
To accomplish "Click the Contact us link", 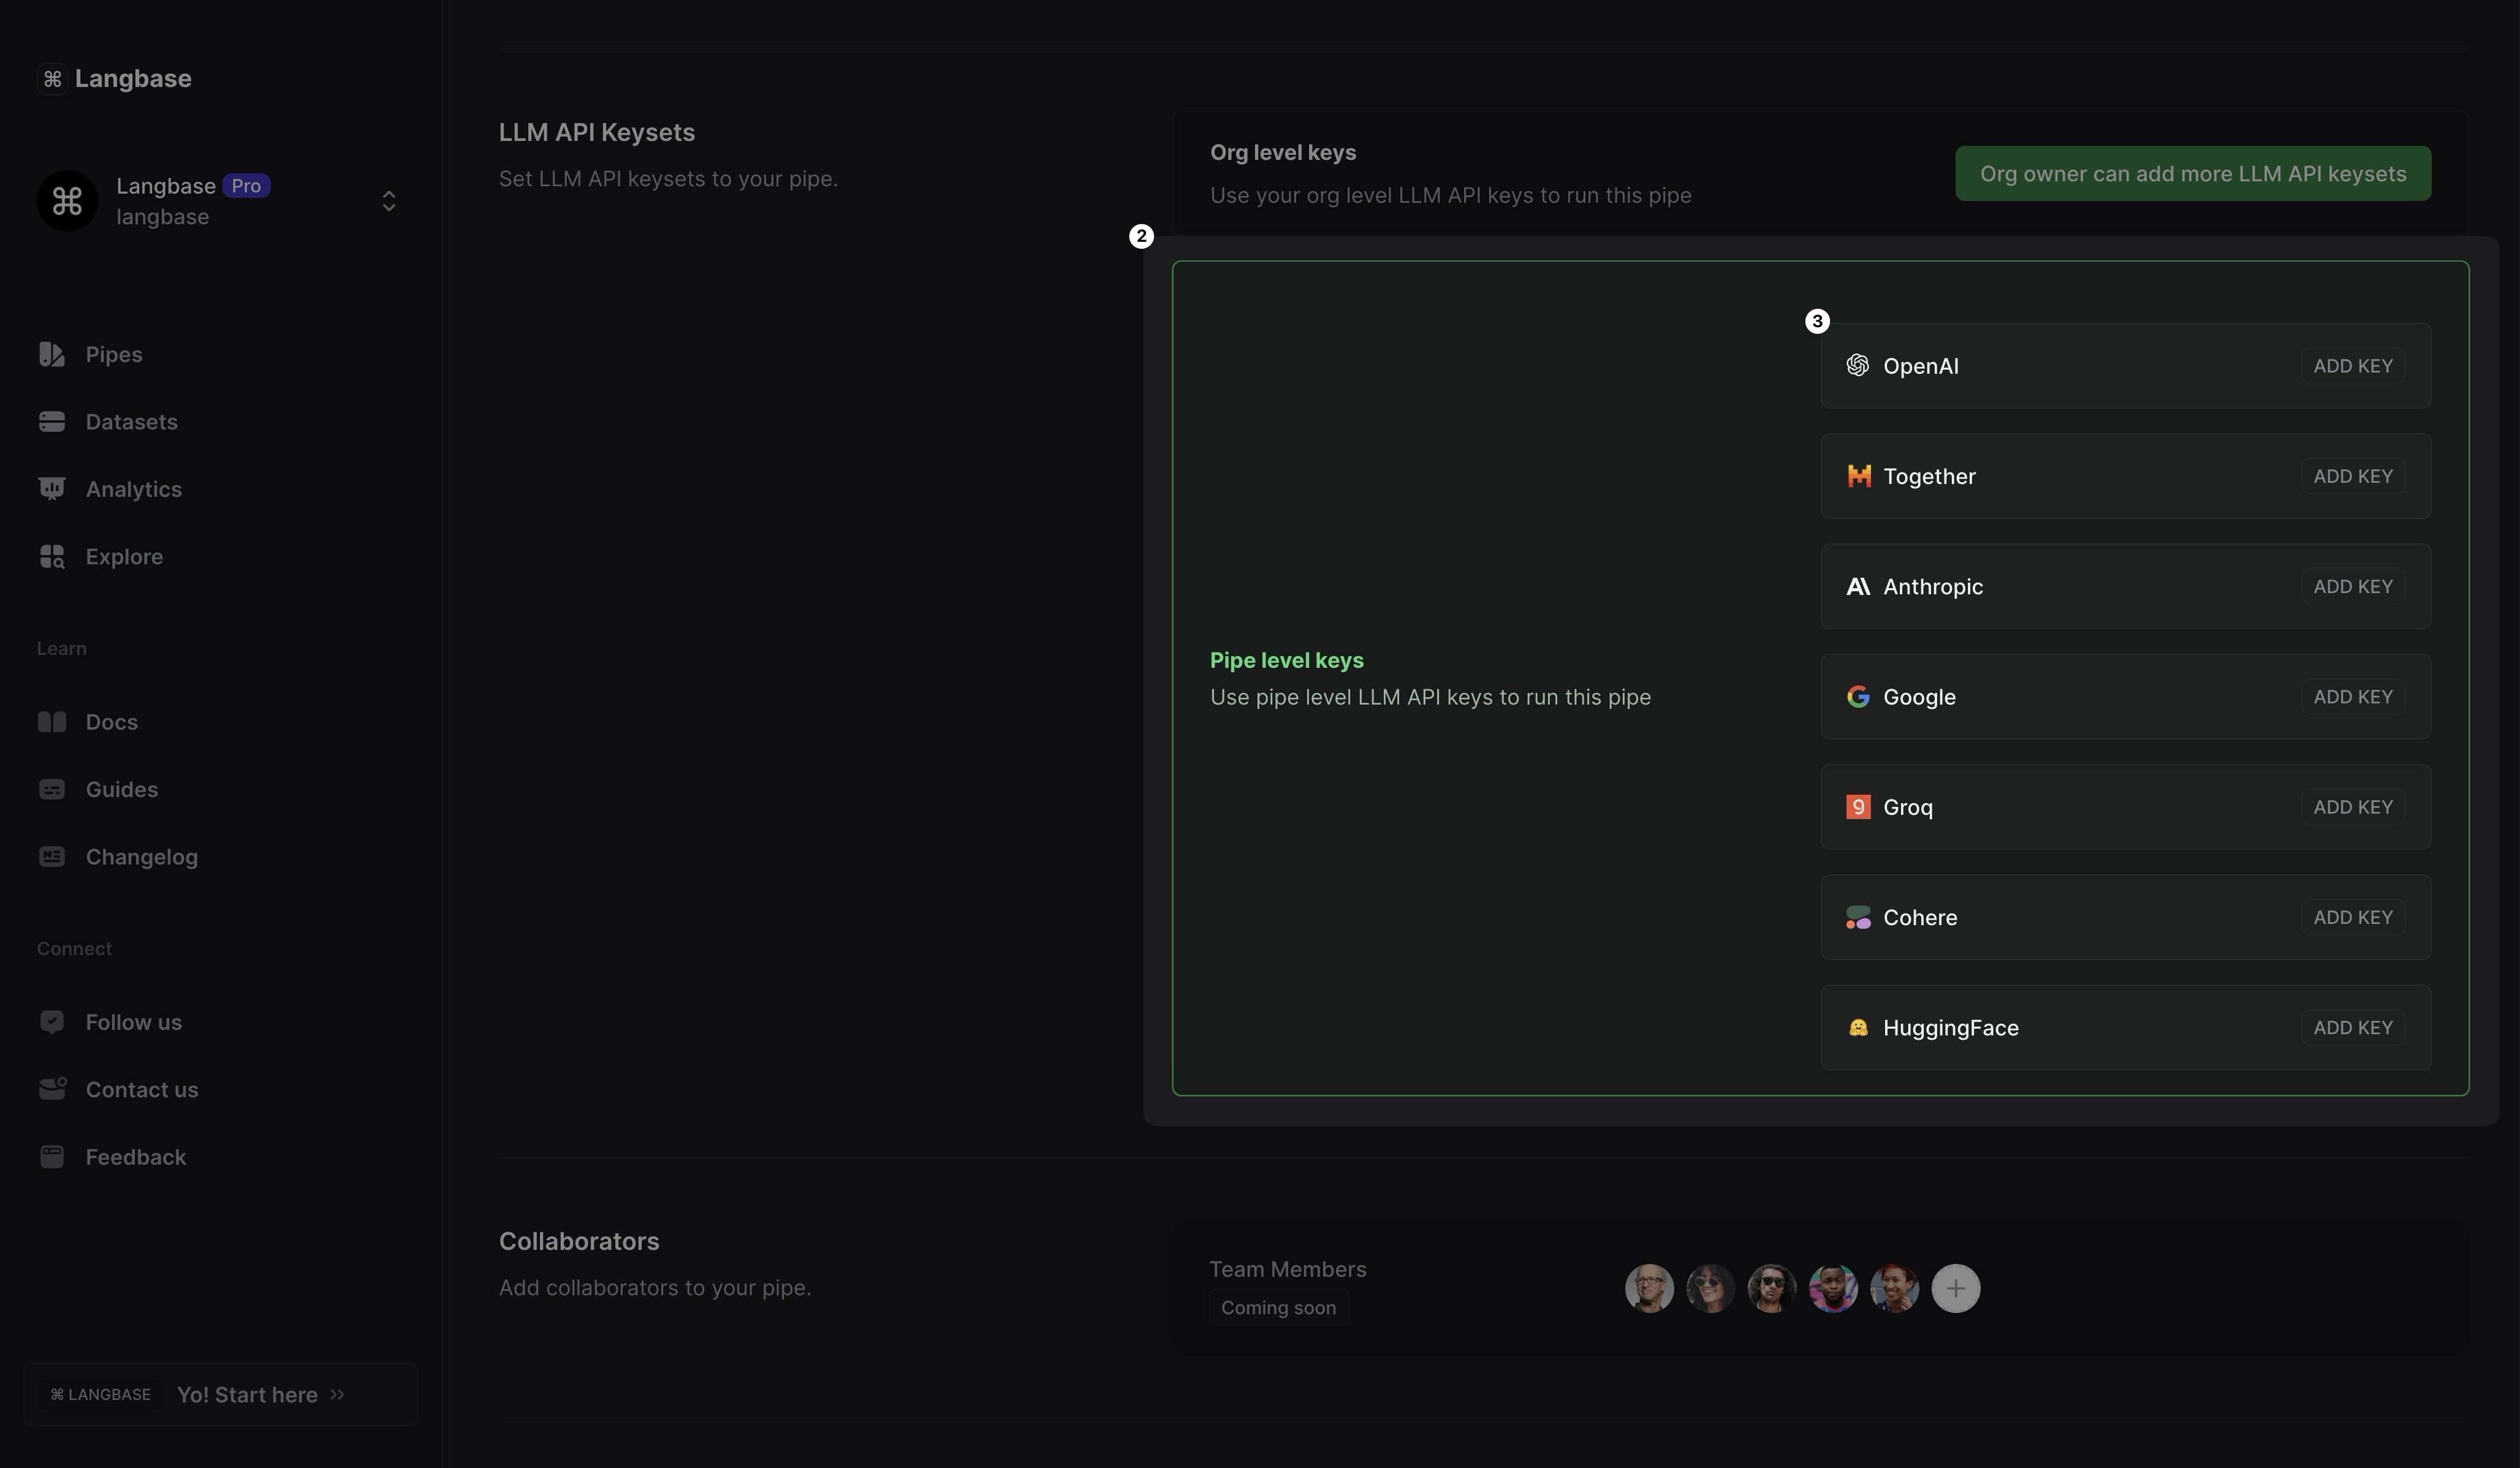I will (141, 1090).
